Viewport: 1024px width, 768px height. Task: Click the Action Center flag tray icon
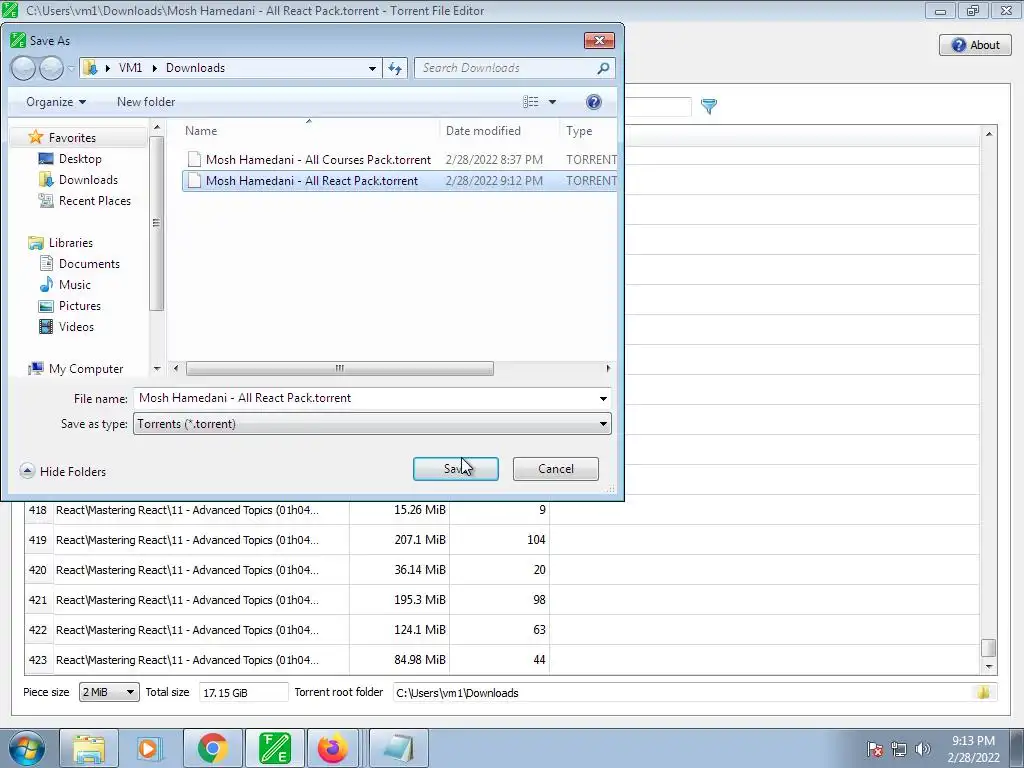(875, 749)
